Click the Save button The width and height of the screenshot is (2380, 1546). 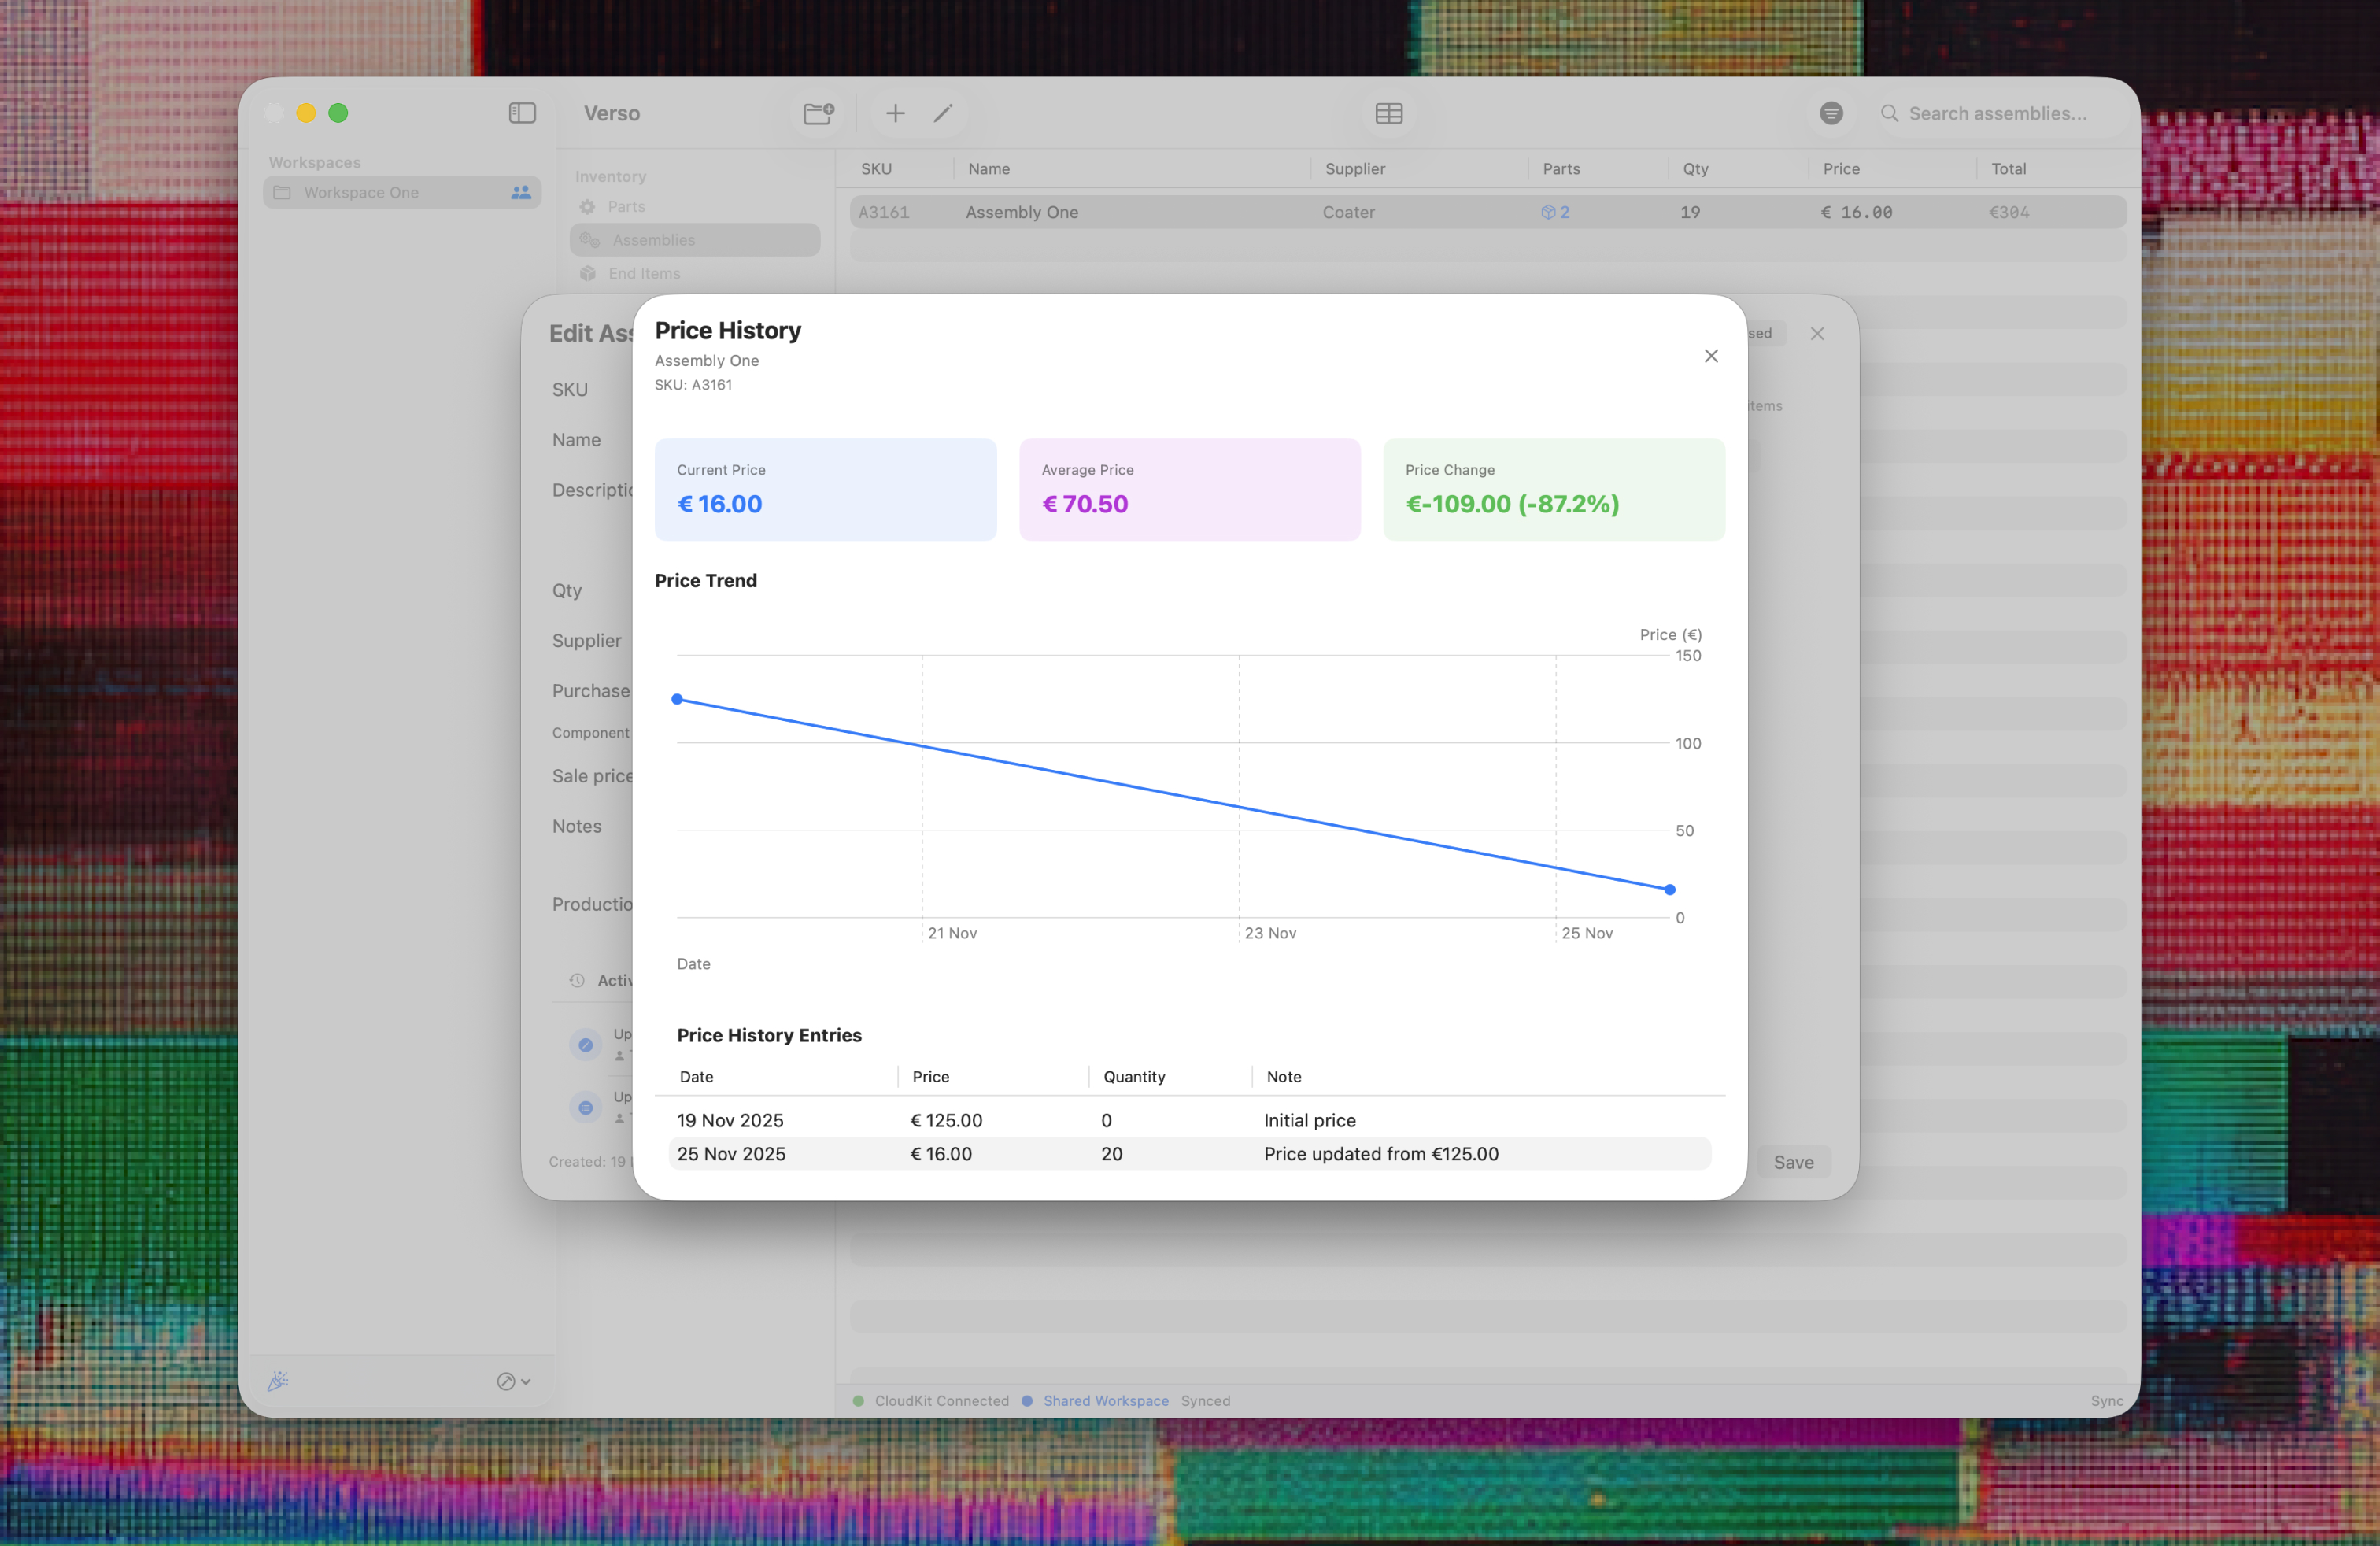1793,1162
